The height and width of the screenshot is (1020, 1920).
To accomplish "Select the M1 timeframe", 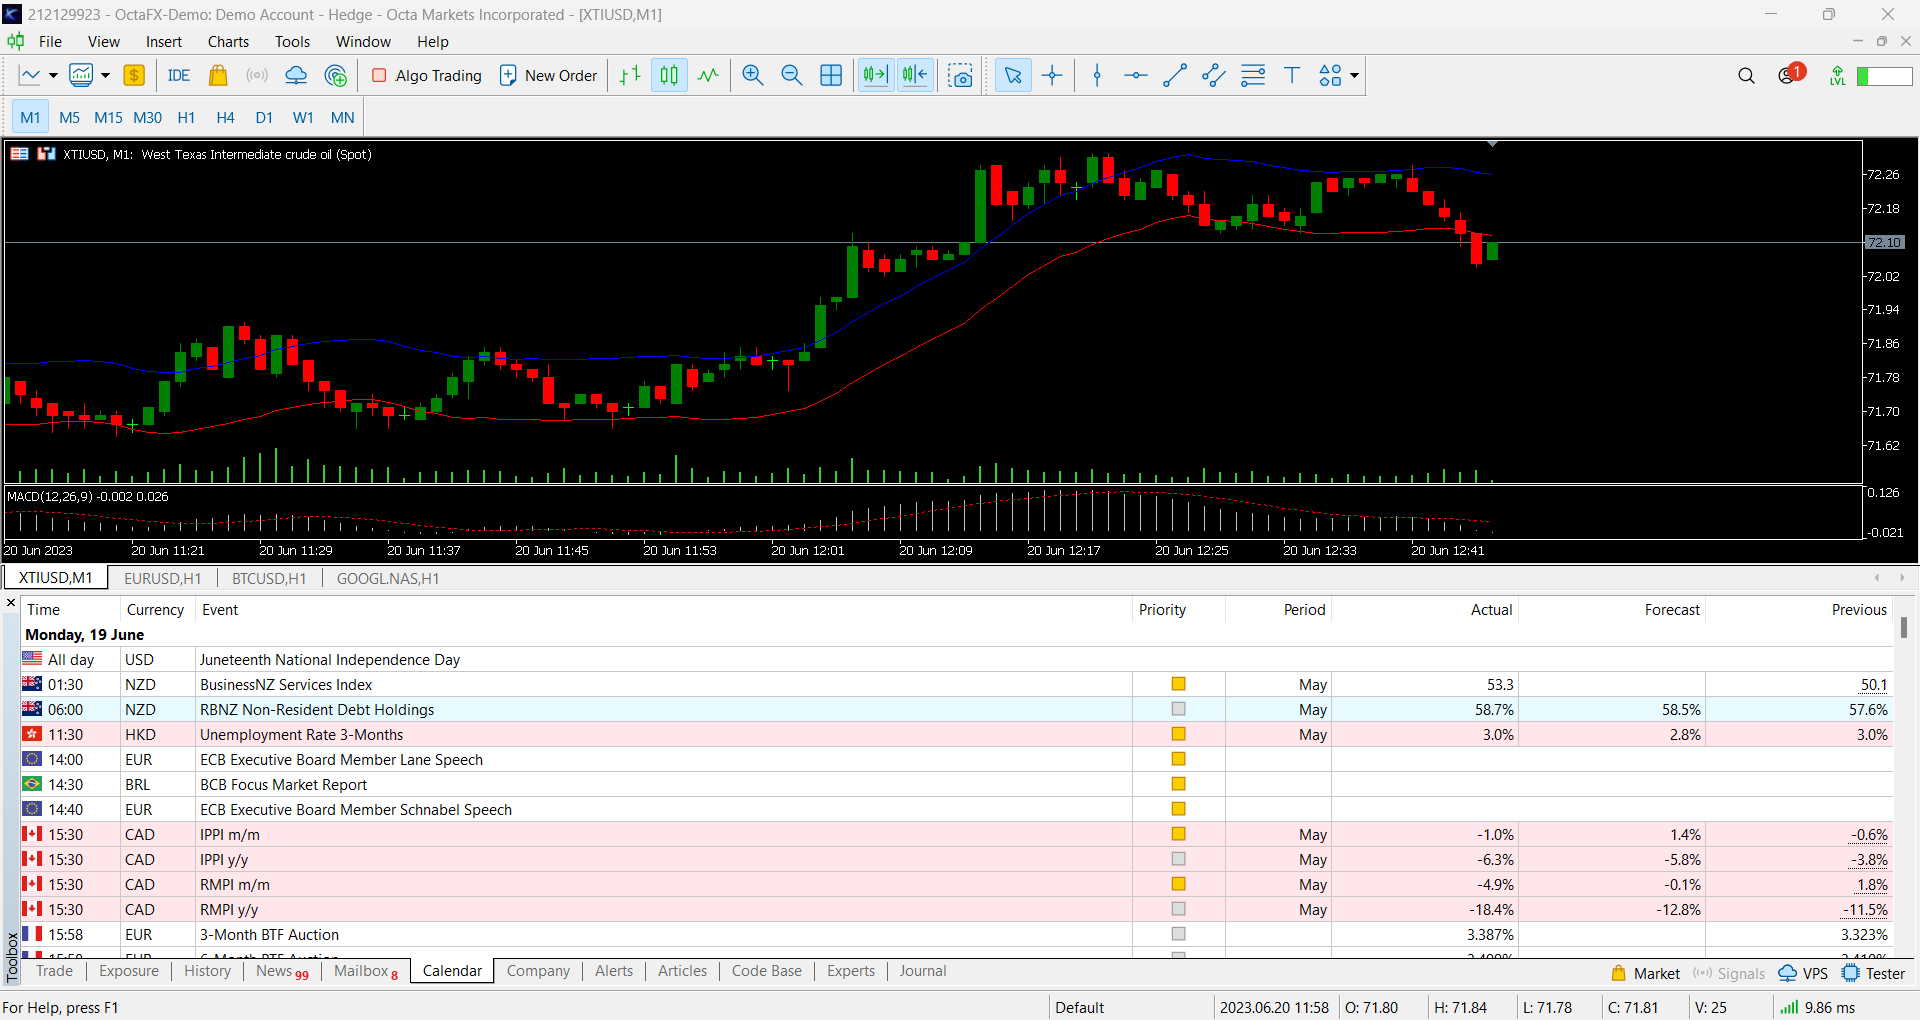I will pyautogui.click(x=30, y=117).
